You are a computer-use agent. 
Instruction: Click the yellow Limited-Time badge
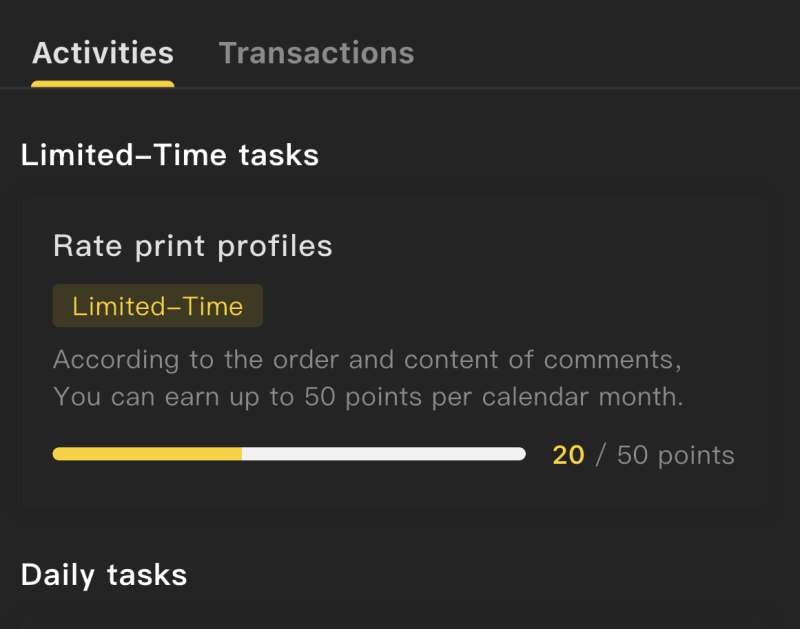[x=157, y=306]
